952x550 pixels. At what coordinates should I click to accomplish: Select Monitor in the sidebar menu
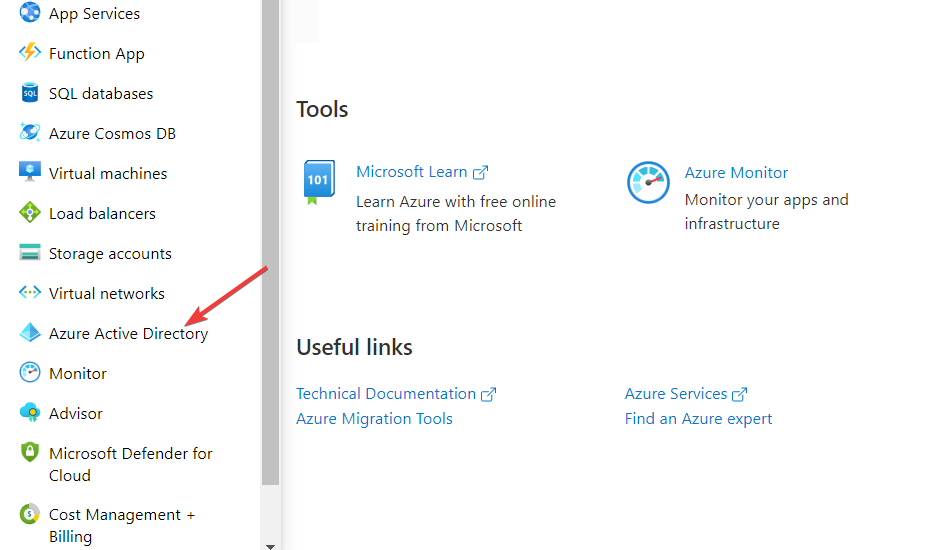pyautogui.click(x=78, y=373)
